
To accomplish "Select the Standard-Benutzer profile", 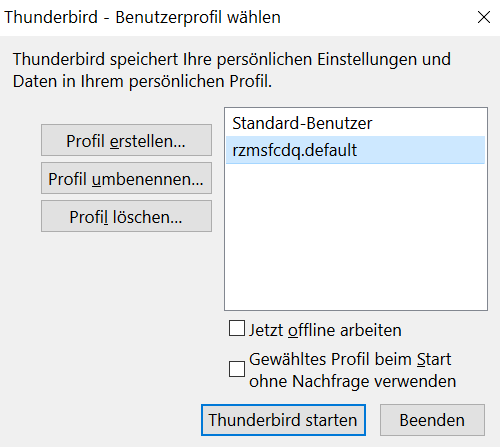I will (355, 123).
